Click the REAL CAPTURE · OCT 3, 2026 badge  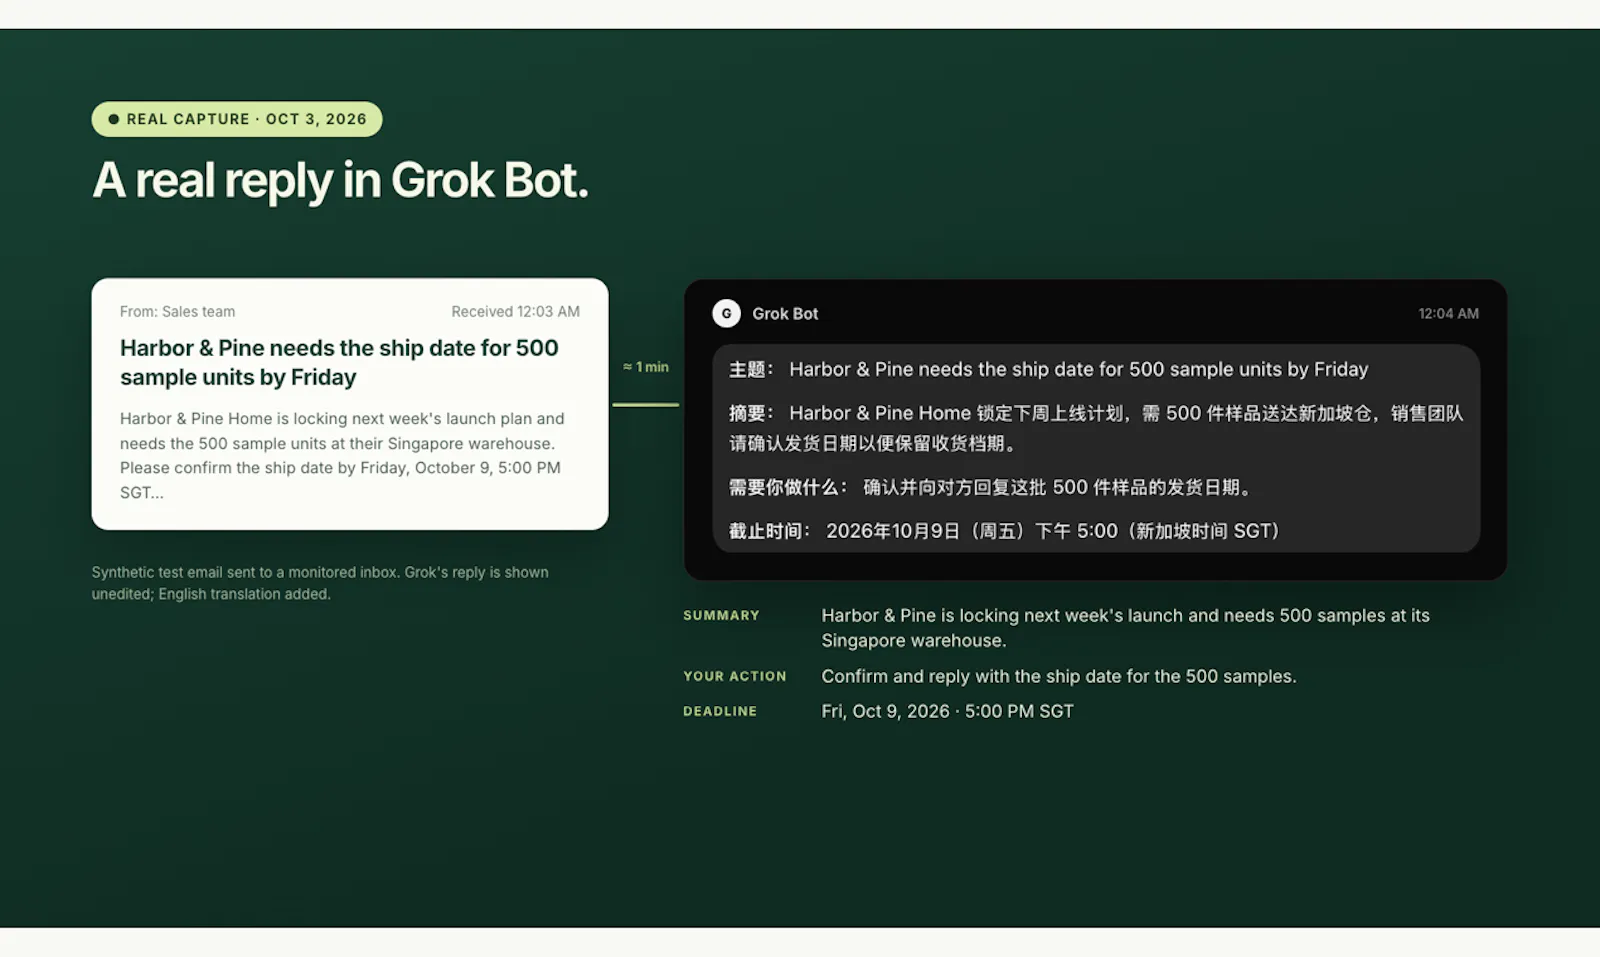[x=237, y=119]
